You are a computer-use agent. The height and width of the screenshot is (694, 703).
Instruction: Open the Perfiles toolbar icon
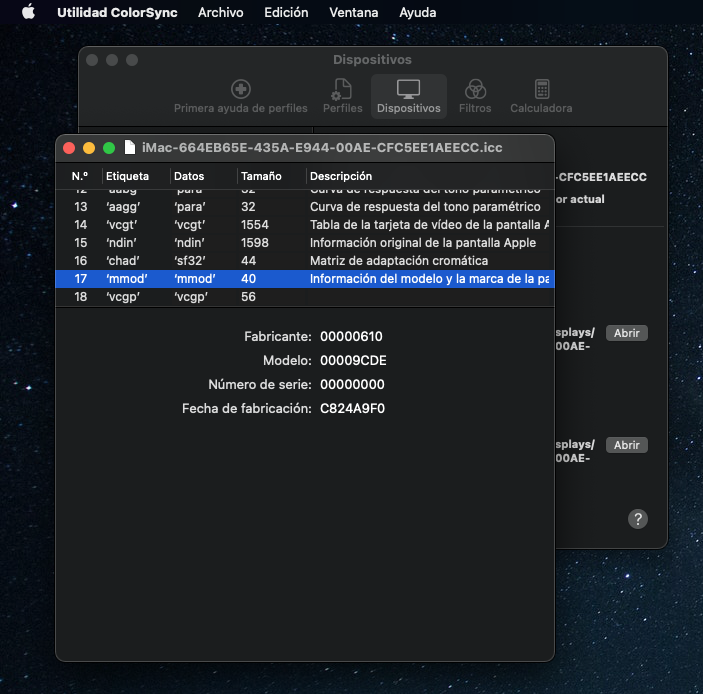pyautogui.click(x=343, y=96)
